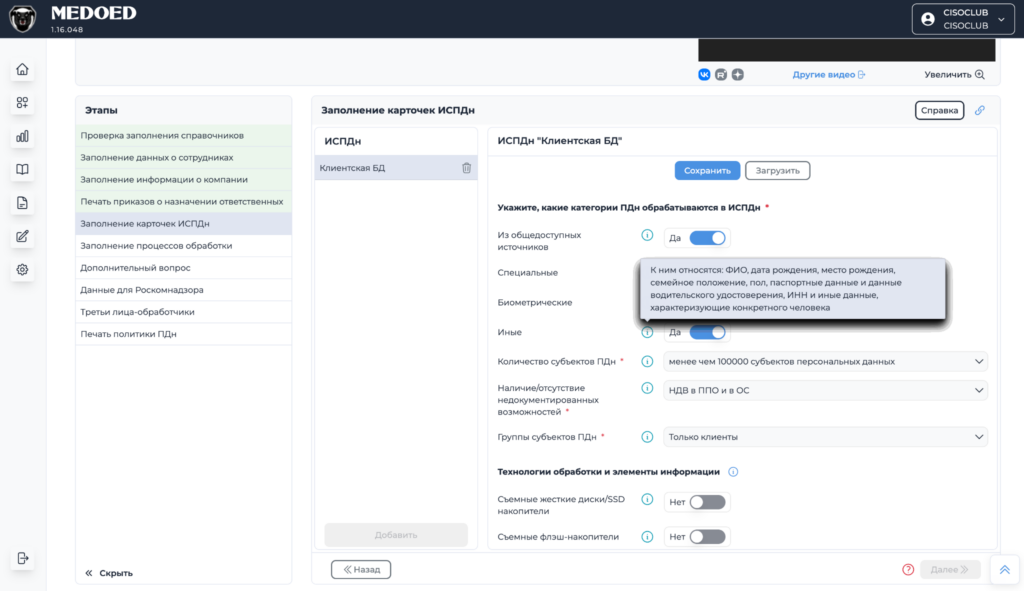
Task: Go to stage Заполнение процессов обработки
Action: tap(184, 246)
